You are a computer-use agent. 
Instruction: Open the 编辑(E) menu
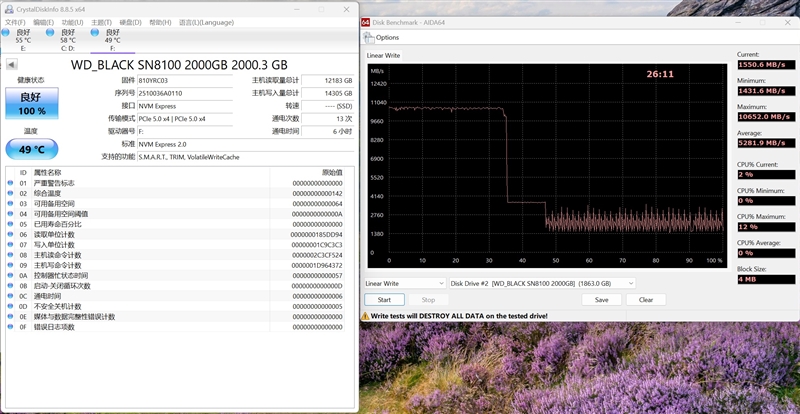(43, 22)
